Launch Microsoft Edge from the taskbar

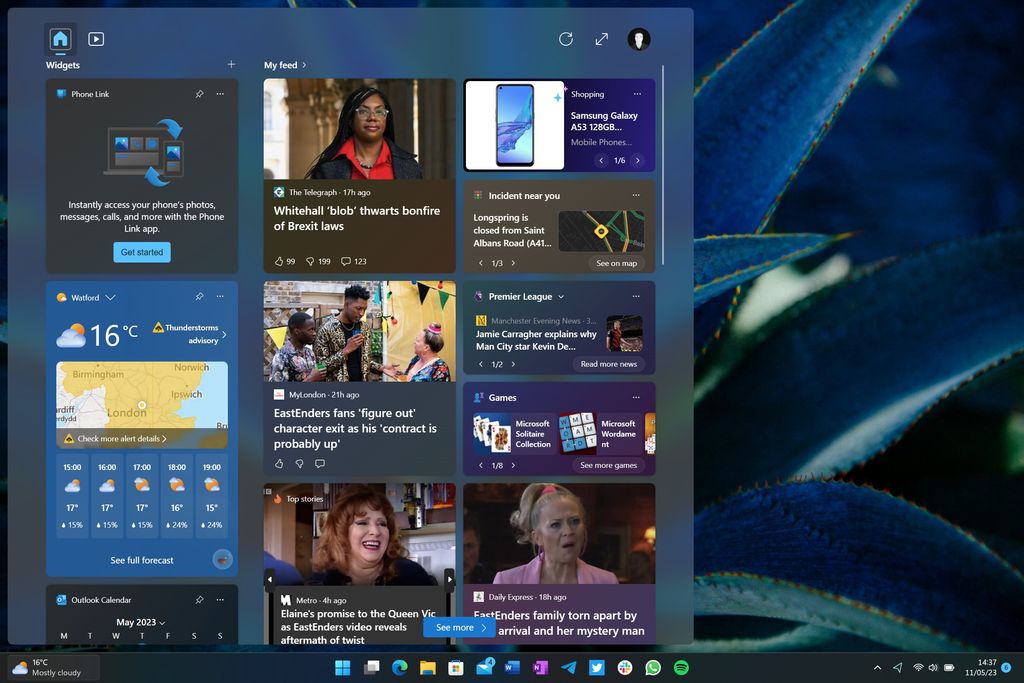point(399,667)
